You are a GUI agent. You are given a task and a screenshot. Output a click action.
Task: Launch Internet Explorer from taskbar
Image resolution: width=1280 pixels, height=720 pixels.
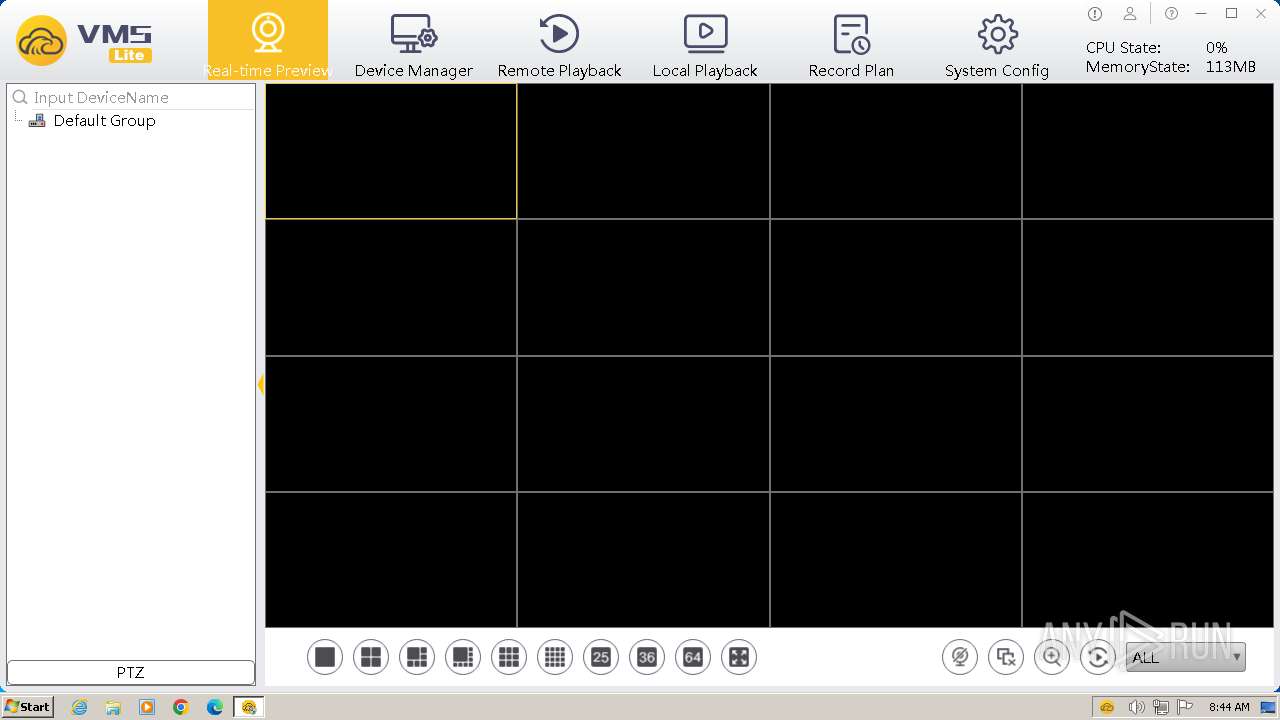click(80, 707)
